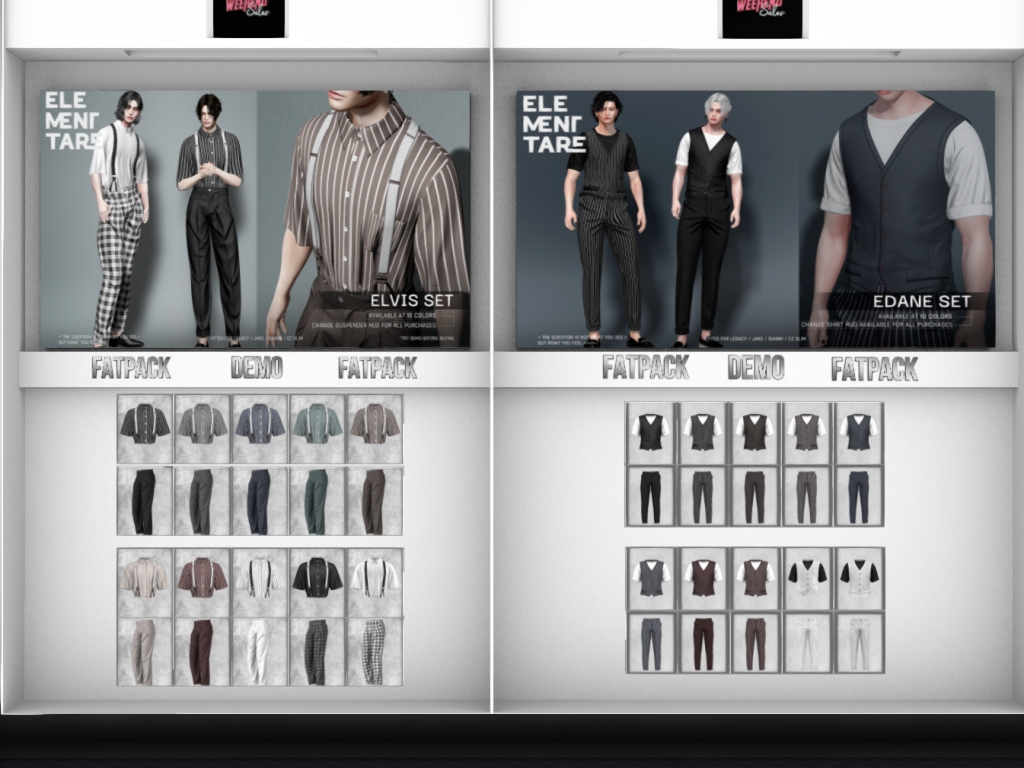The image size is (1024, 768).
Task: Pick the black Edane pants
Action: point(651,495)
